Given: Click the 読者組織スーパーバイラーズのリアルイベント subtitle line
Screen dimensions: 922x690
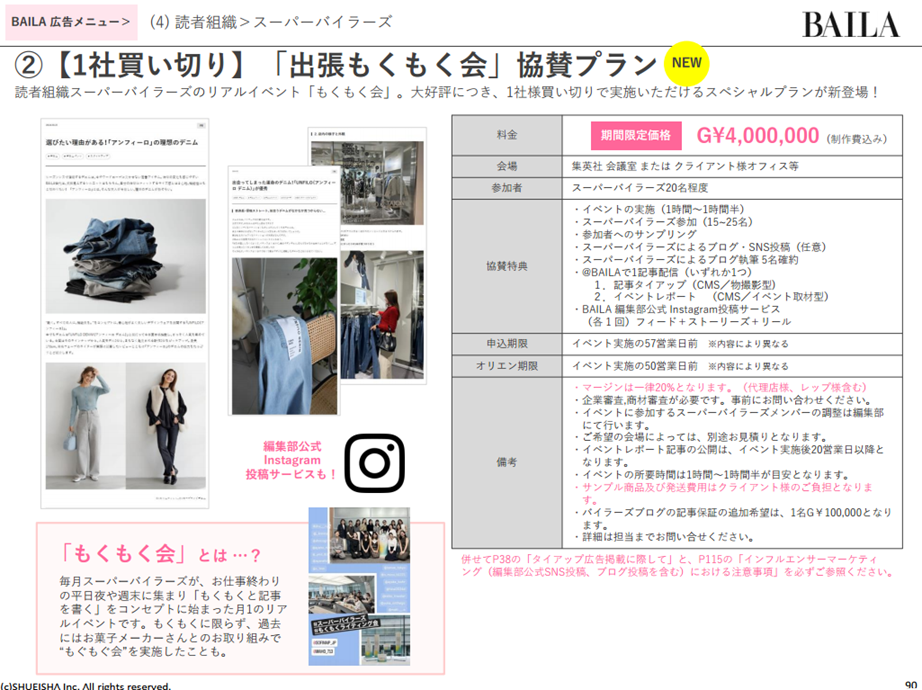Looking at the screenshot, I should click(446, 93).
